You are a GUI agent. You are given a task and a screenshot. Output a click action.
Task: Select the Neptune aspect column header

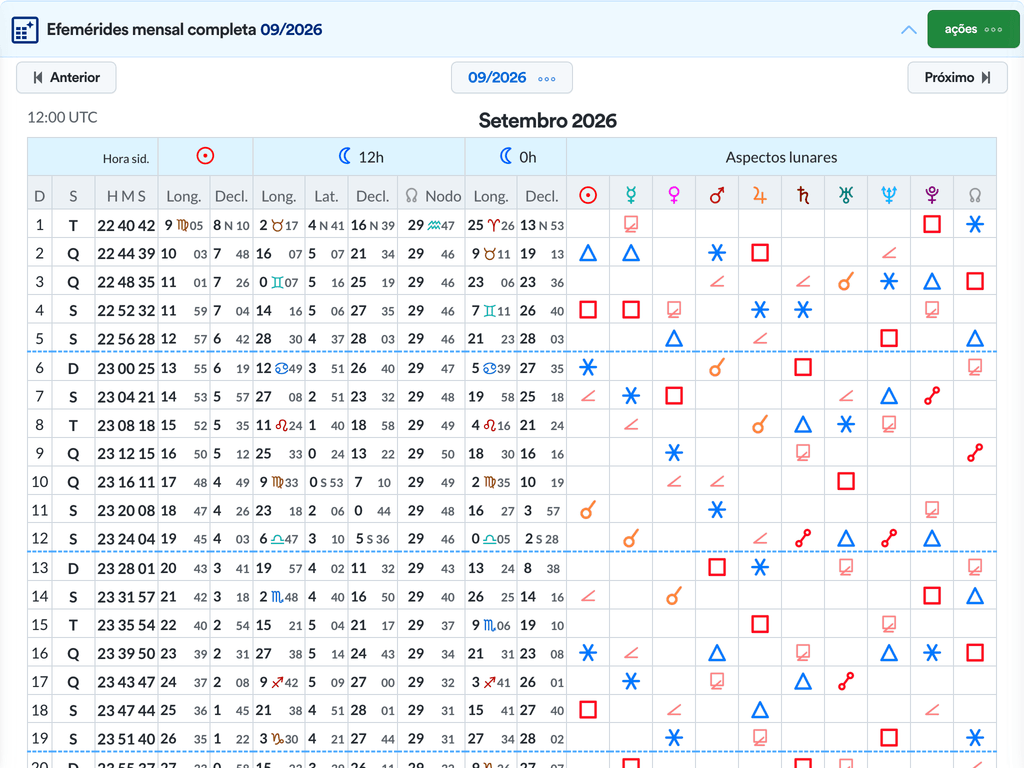coord(889,195)
